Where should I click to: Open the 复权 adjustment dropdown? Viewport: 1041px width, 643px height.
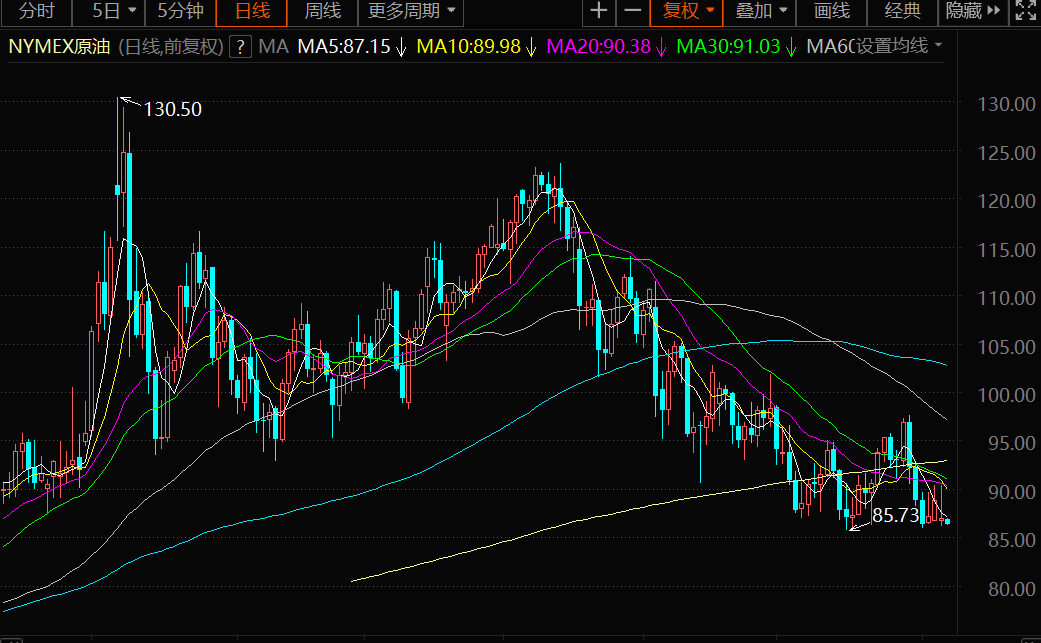coord(687,11)
